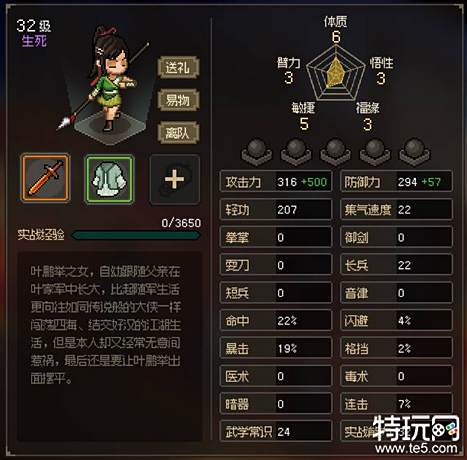The height and width of the screenshot is (460, 467).
Task: Select the 长兵 polearm skill row
Action: 396,265
